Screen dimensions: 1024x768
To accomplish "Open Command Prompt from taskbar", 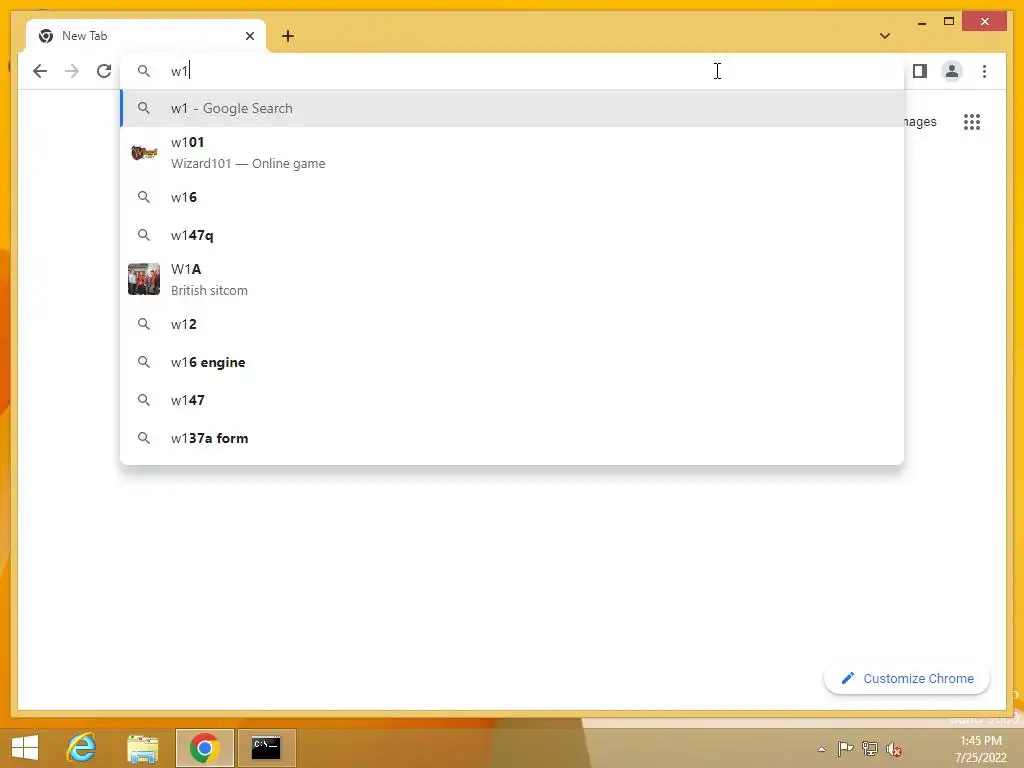I will tap(266, 748).
